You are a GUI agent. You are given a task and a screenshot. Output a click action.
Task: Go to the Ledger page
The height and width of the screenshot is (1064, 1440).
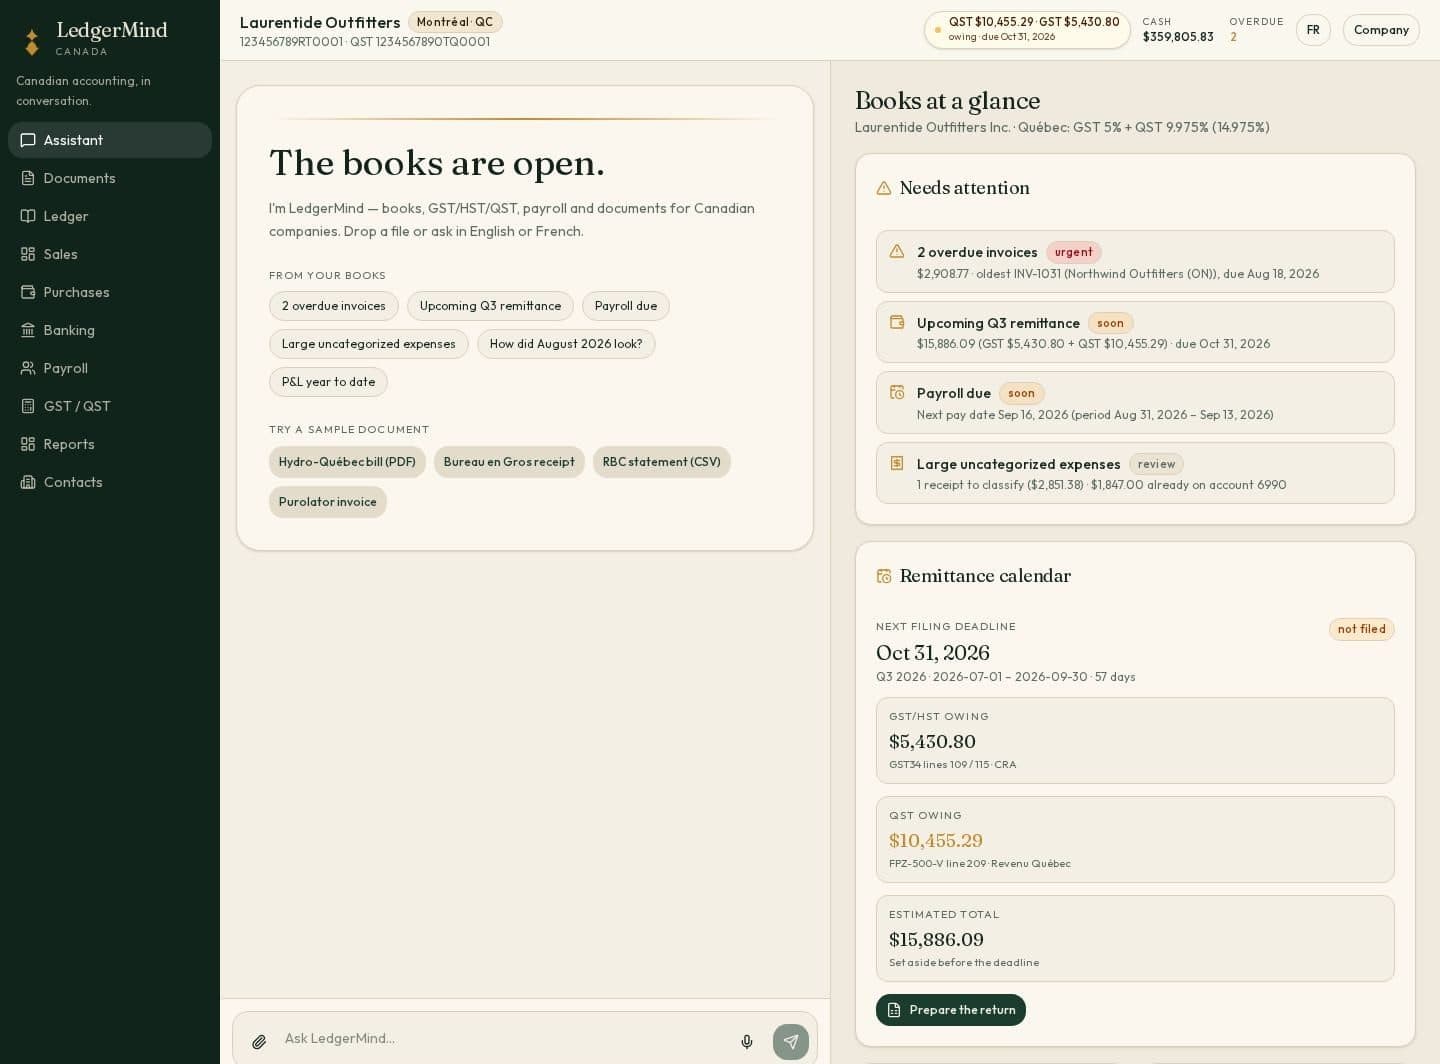(x=110, y=216)
